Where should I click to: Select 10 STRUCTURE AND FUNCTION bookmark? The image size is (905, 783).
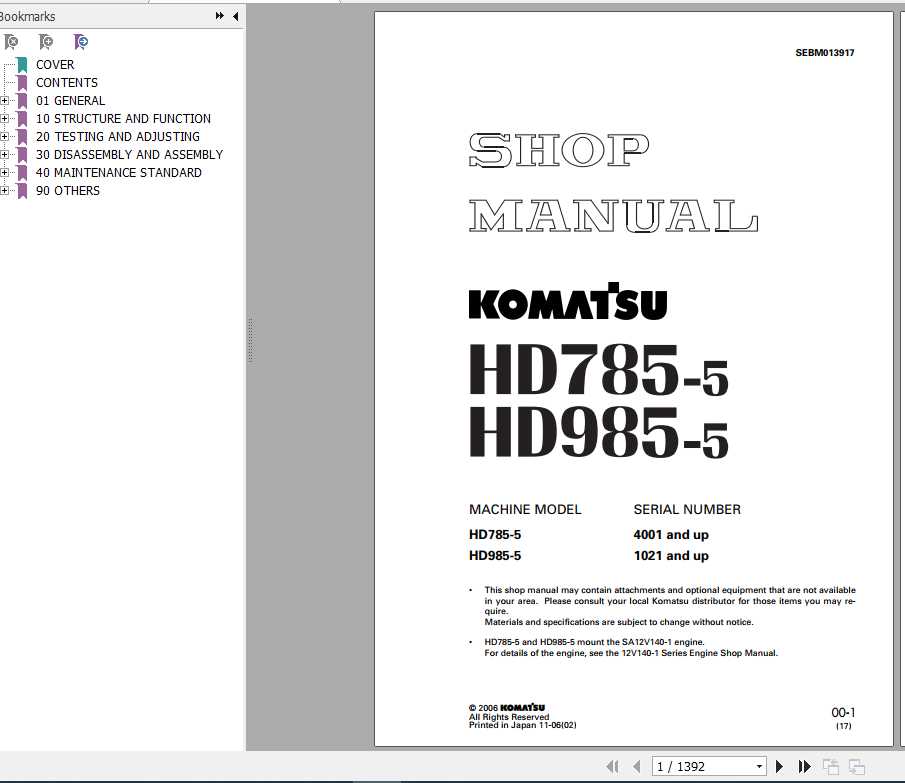coord(124,118)
